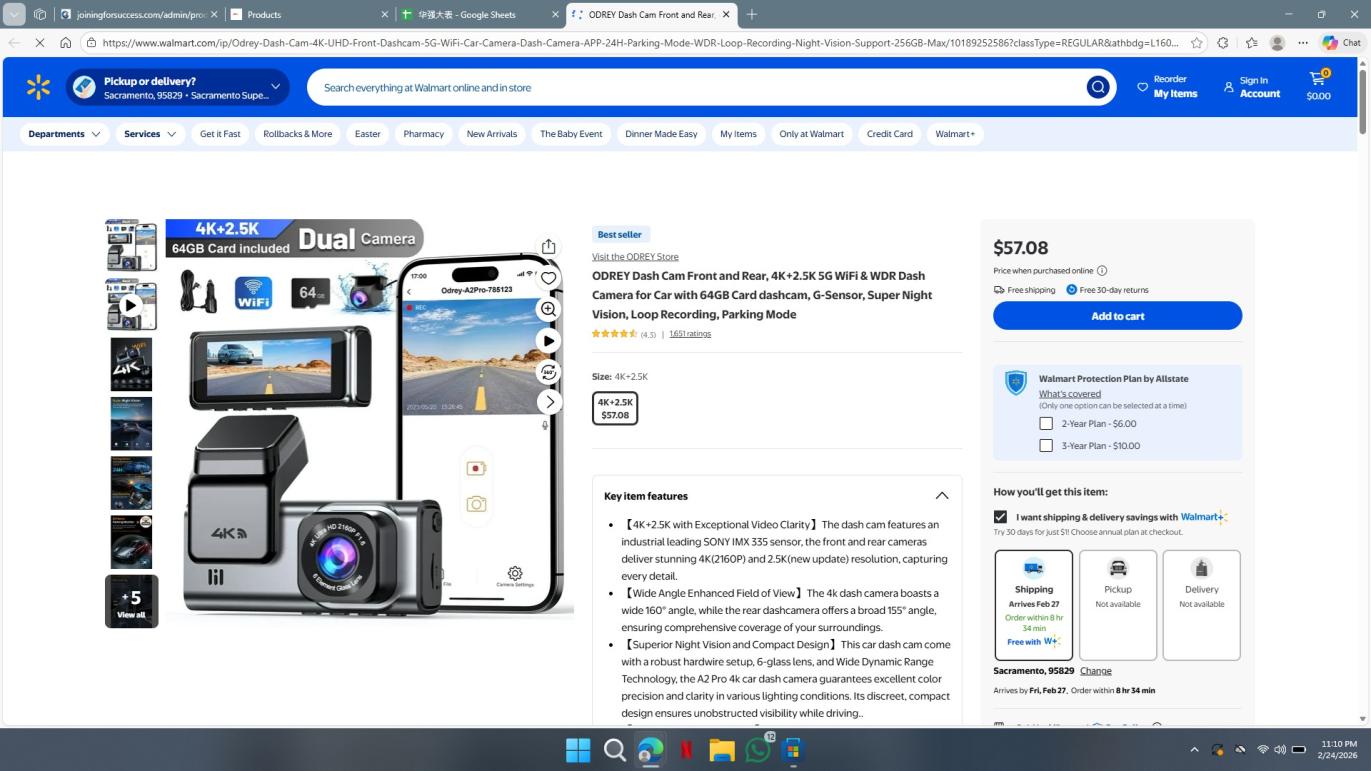Collapse the Key item features section
The image size is (1371, 771).
click(x=941, y=496)
